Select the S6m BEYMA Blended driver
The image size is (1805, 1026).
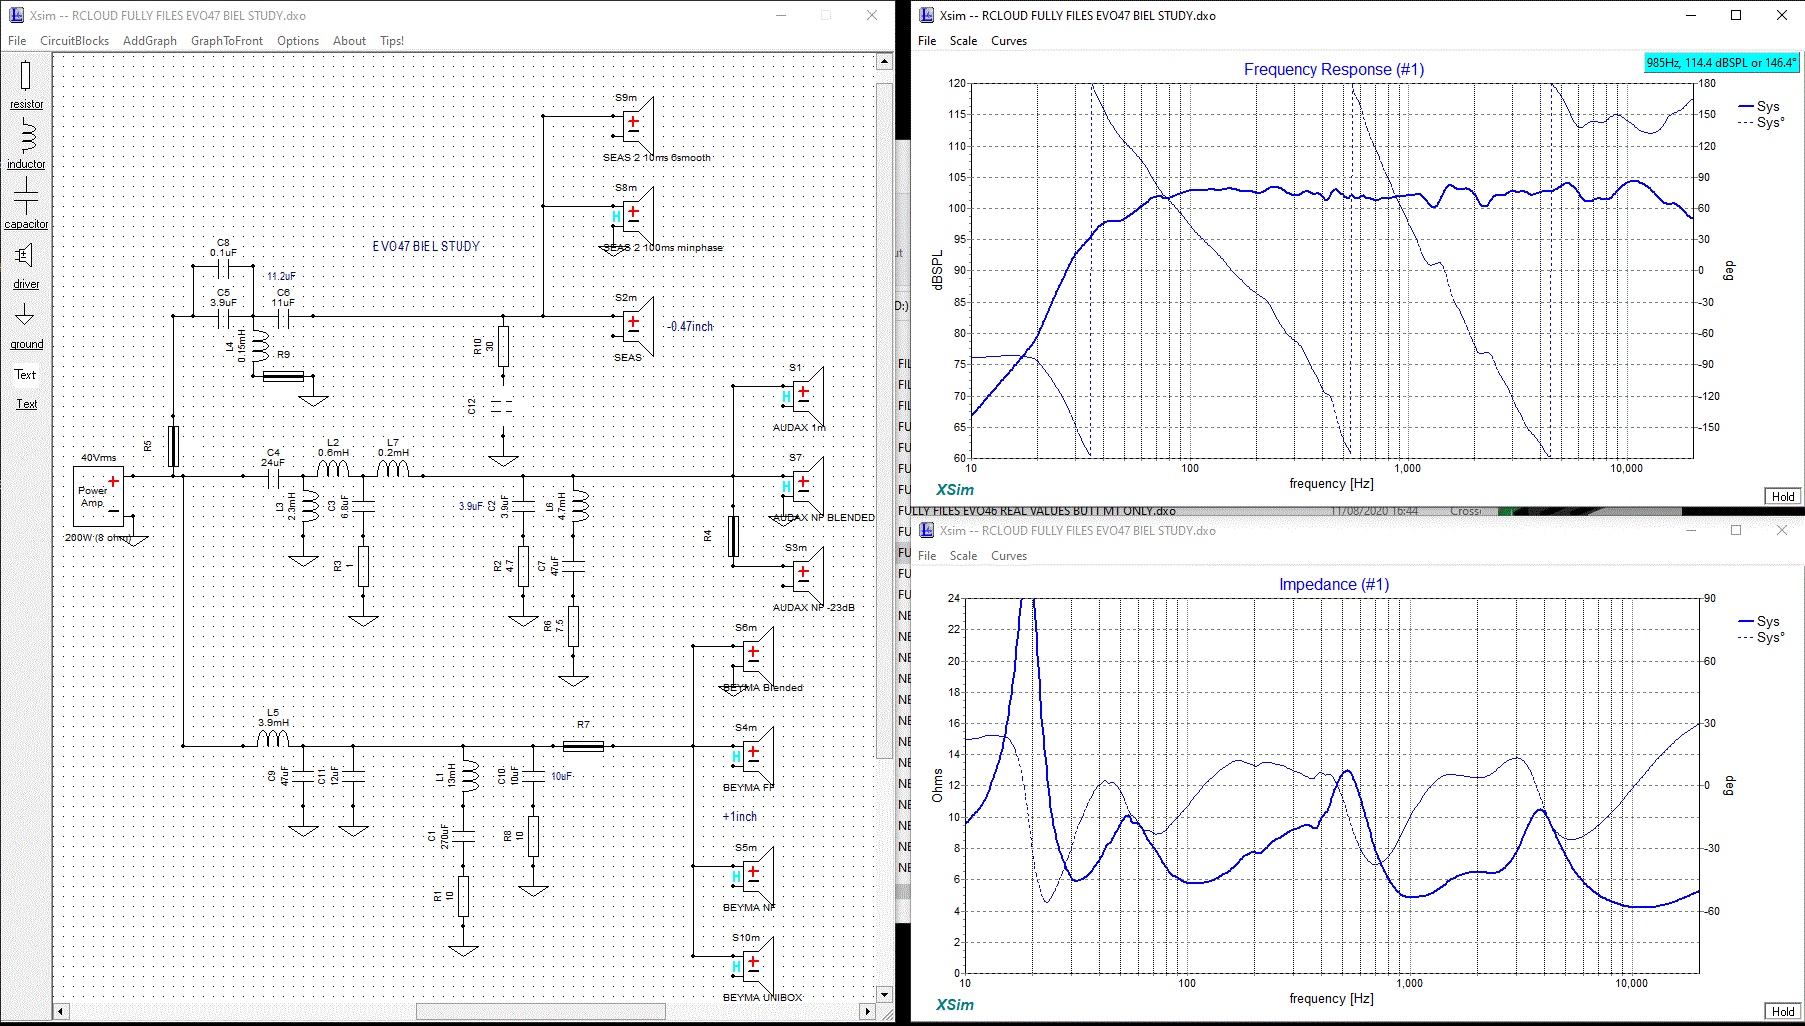pos(753,656)
